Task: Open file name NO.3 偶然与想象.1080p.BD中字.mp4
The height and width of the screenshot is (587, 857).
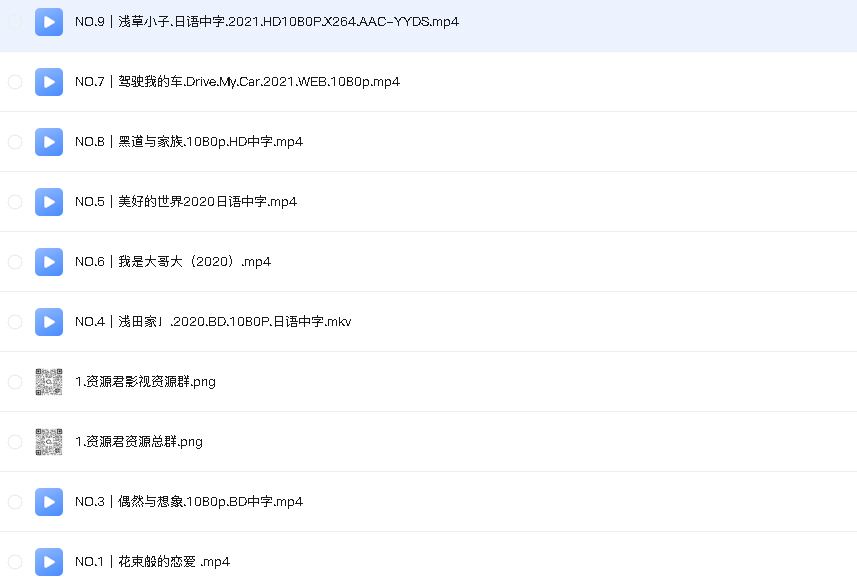Action: coord(189,502)
